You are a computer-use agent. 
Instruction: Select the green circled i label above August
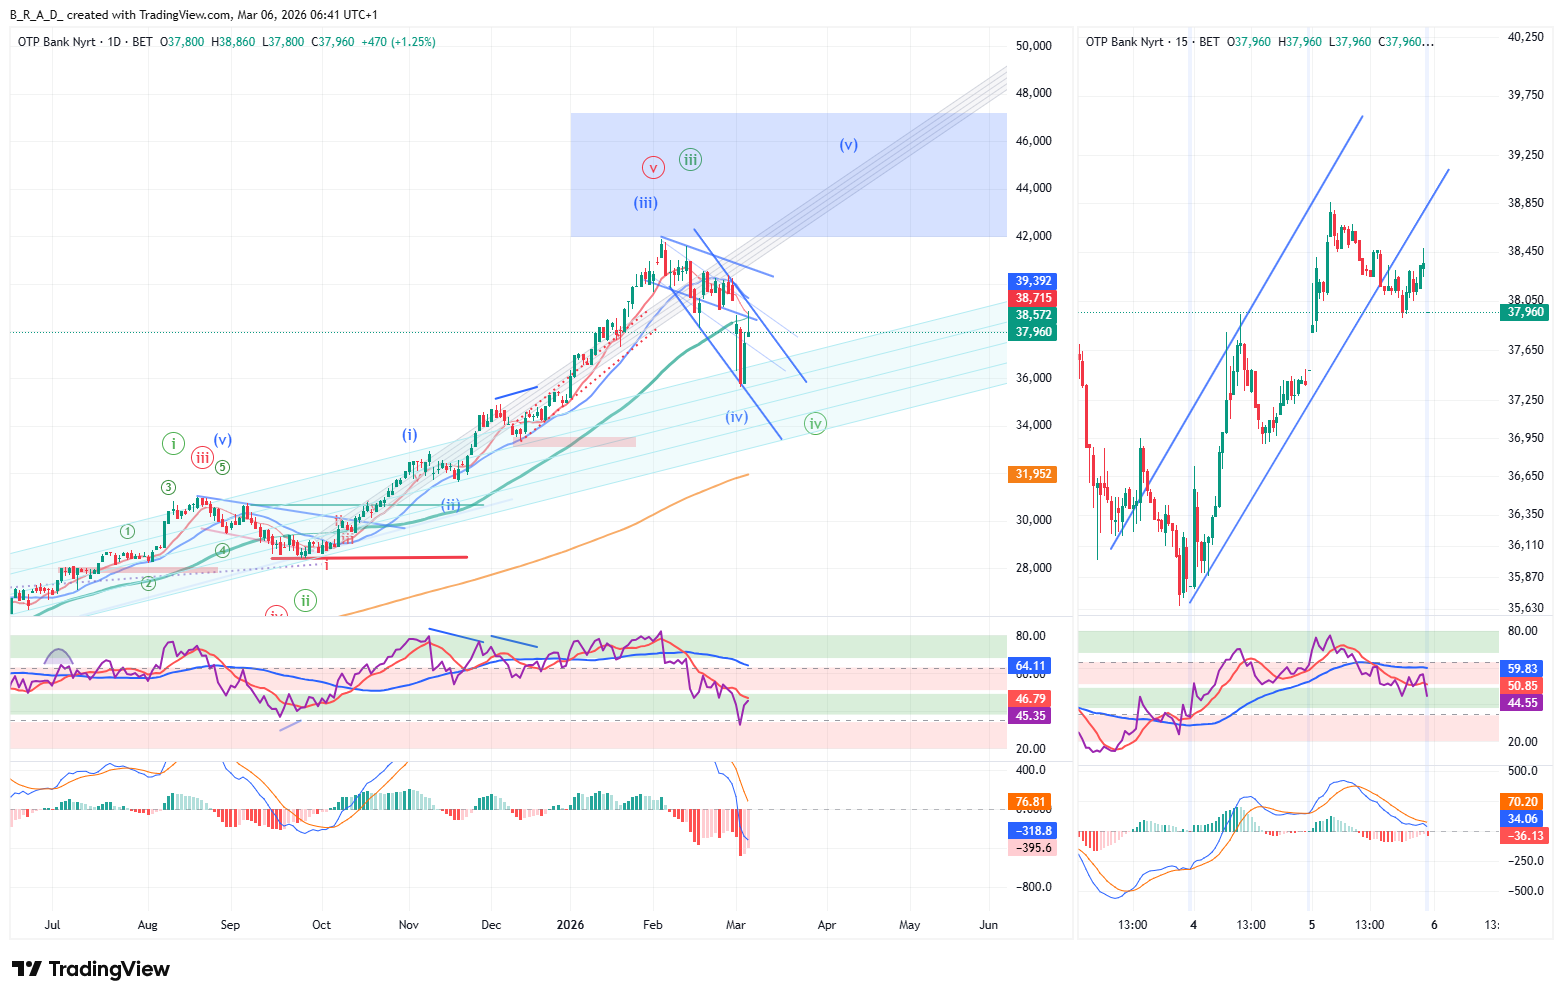pyautogui.click(x=173, y=443)
